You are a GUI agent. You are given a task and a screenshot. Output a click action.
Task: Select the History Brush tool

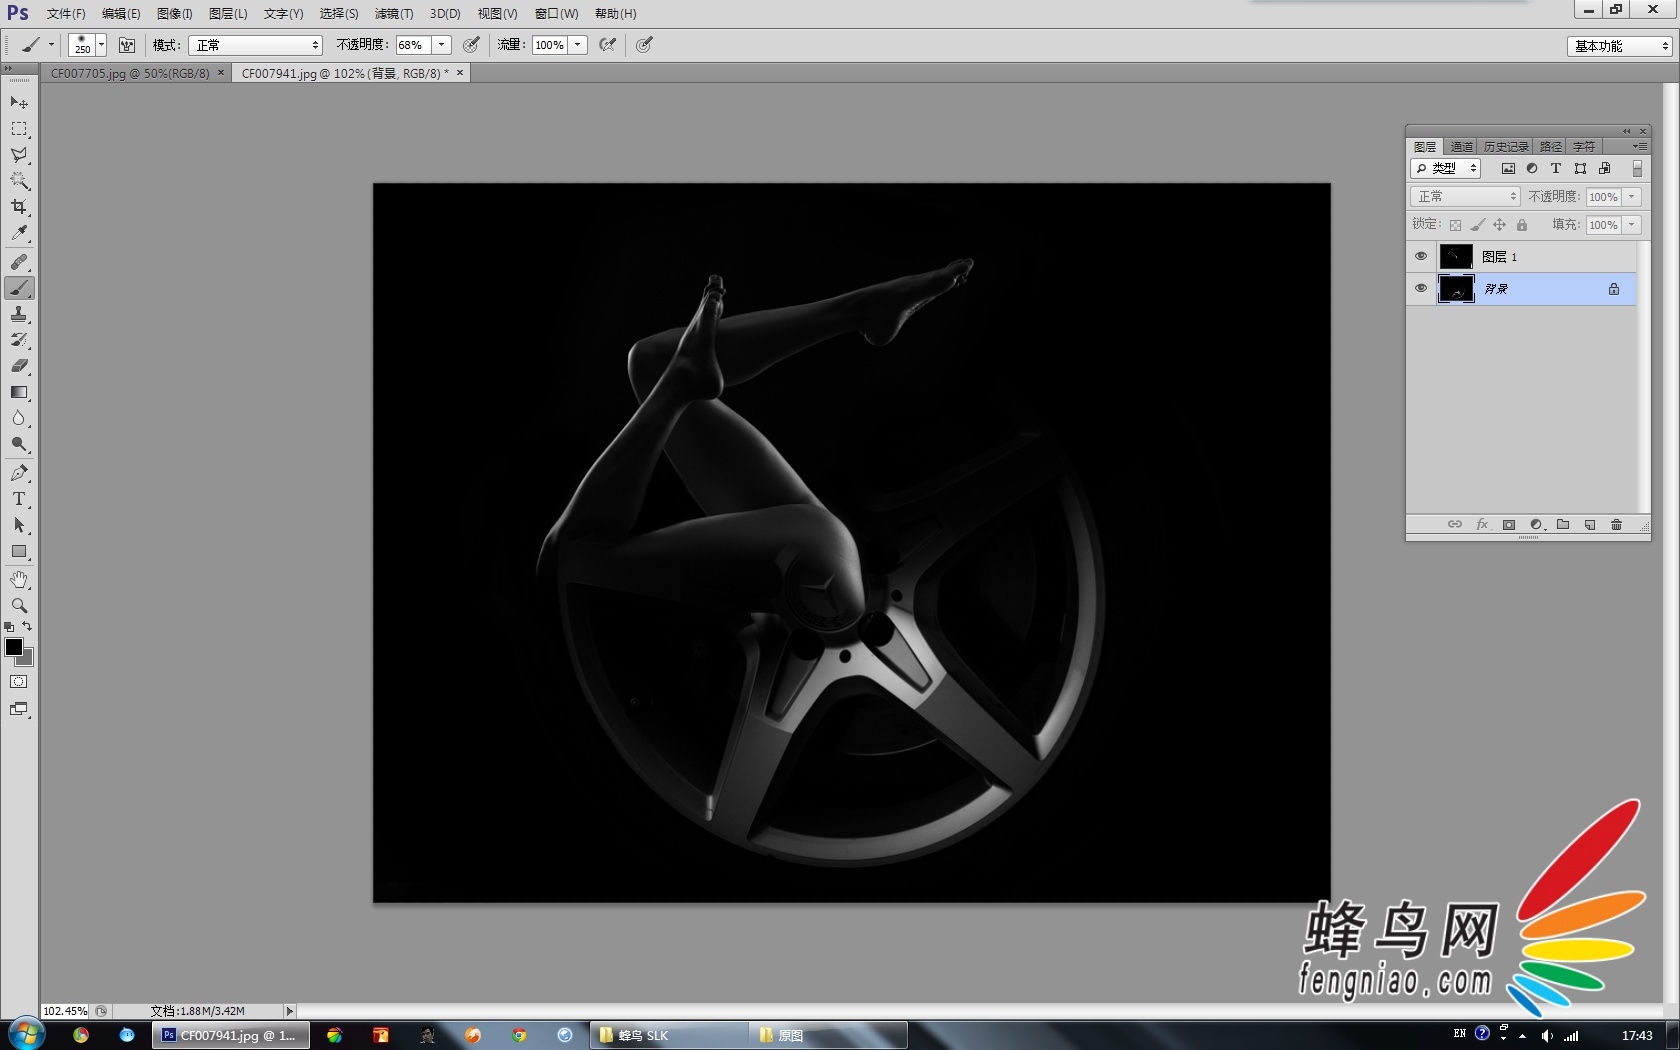pos(19,340)
